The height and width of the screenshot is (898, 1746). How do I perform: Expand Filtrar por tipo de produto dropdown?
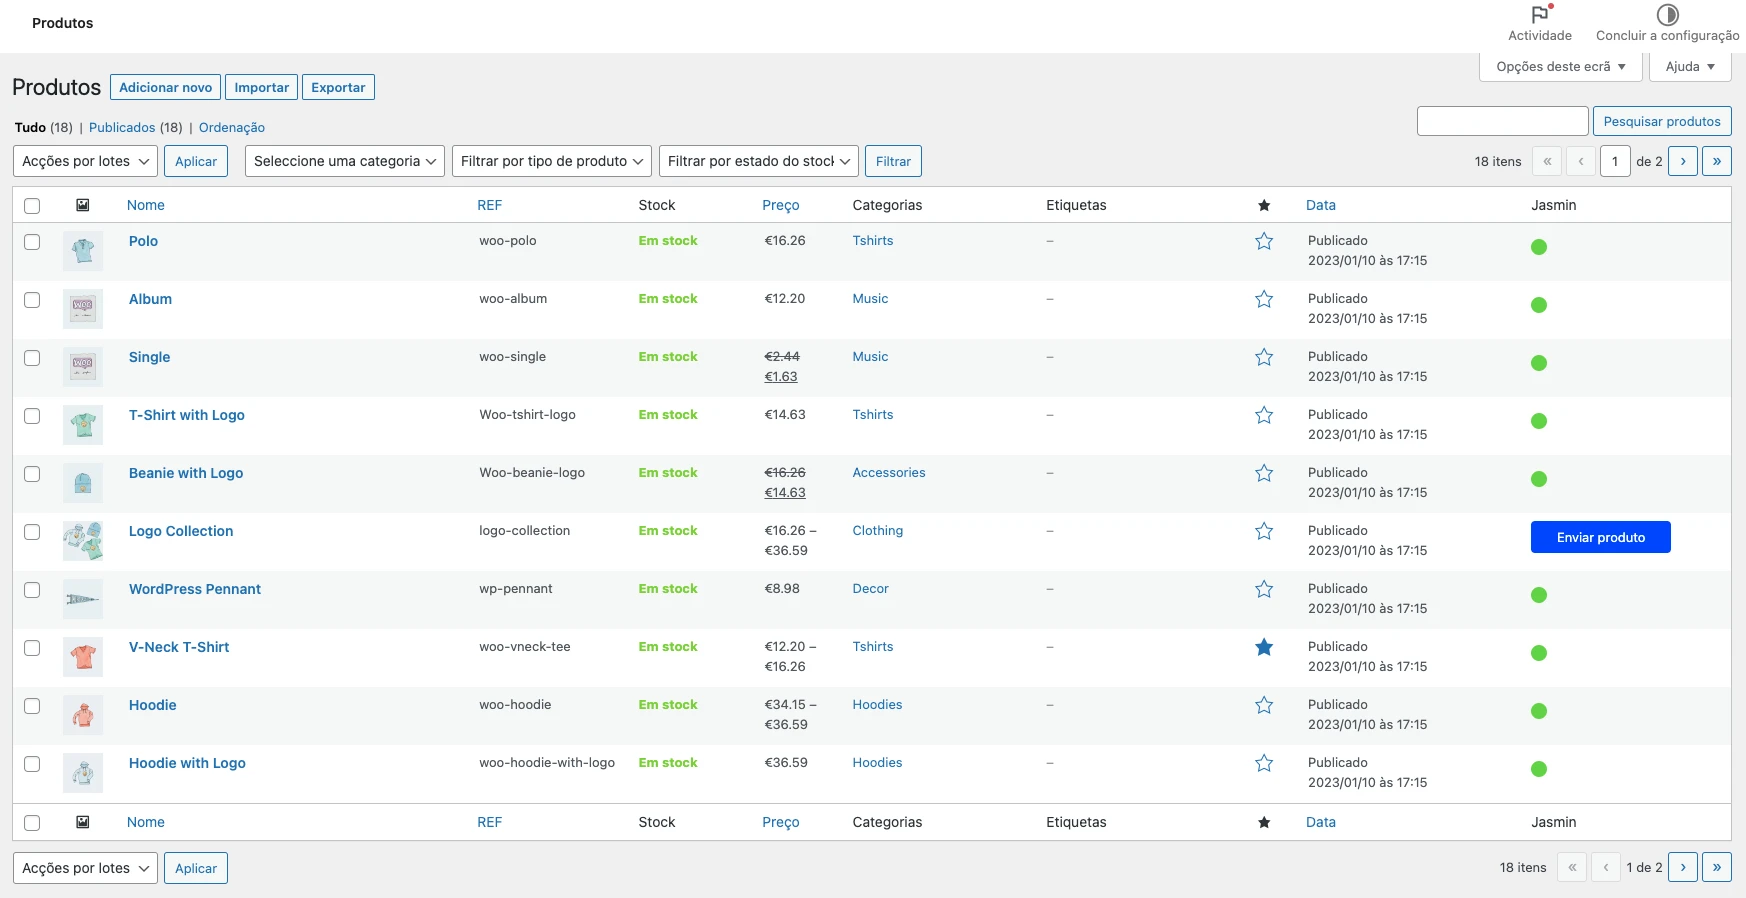pos(552,161)
